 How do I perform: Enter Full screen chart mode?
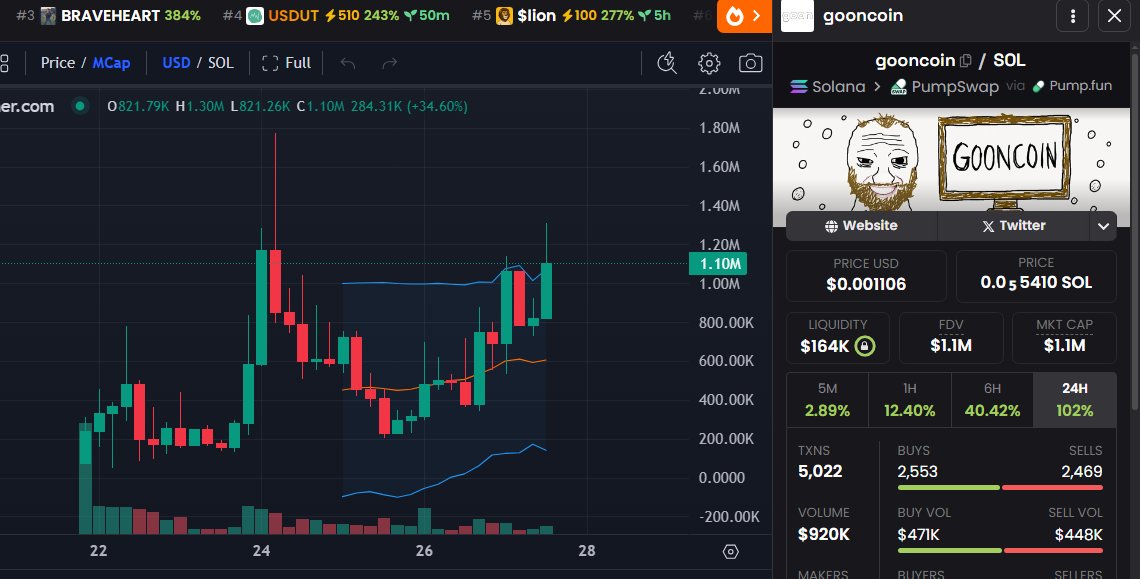pyautogui.click(x=286, y=63)
